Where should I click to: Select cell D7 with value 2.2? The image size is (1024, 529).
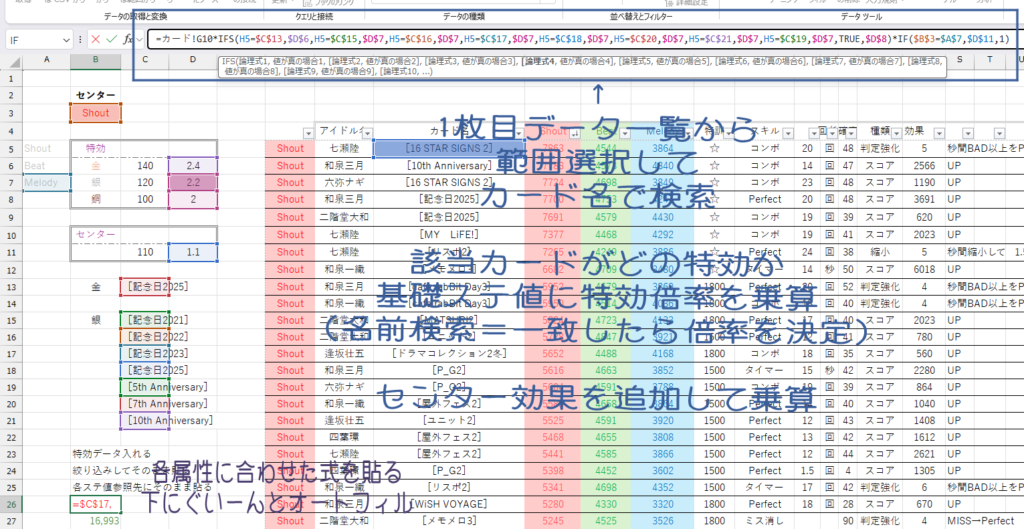pyautogui.click(x=193, y=183)
